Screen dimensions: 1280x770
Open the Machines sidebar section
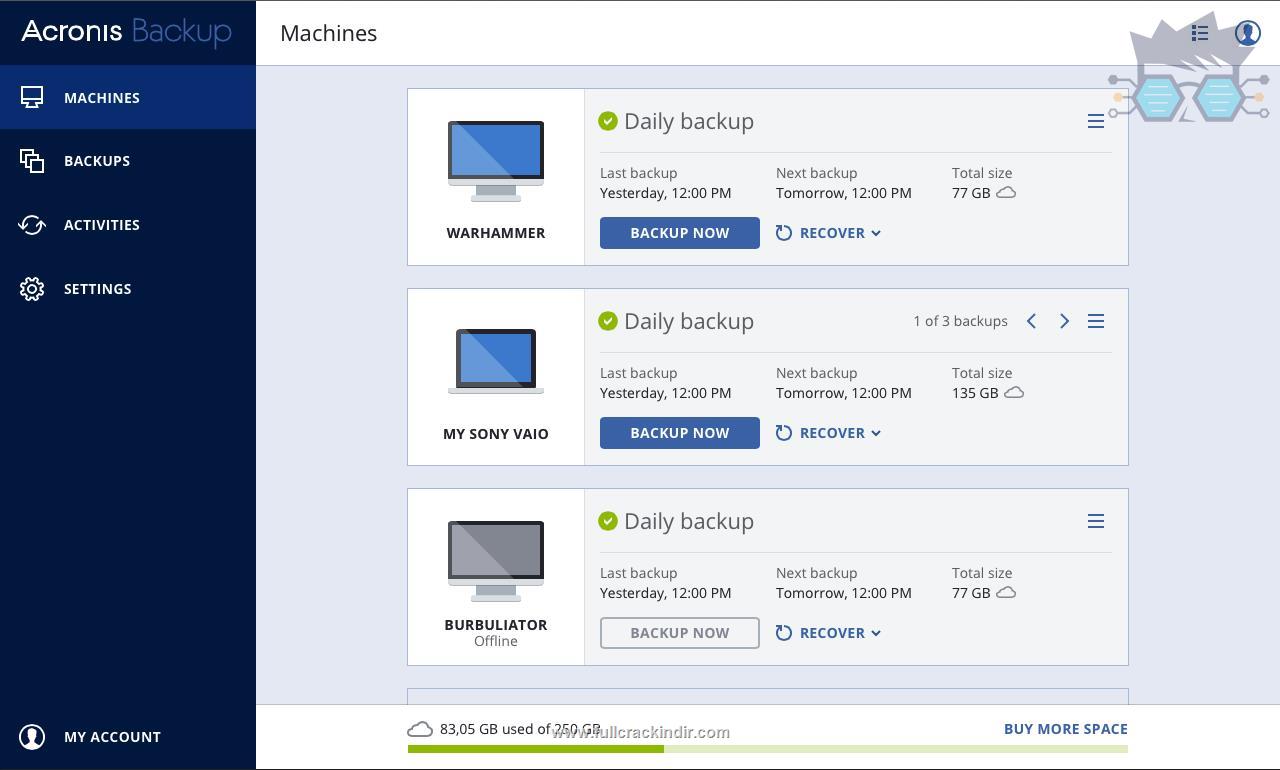click(128, 97)
